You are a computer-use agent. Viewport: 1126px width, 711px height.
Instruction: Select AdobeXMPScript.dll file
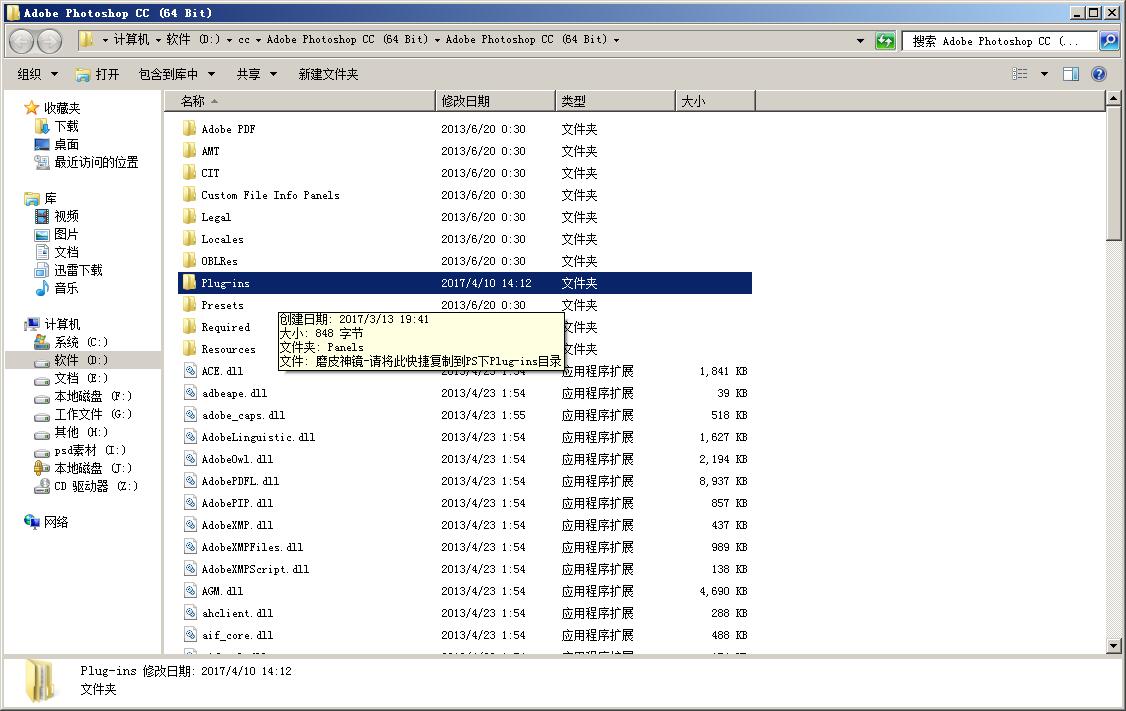pos(255,569)
